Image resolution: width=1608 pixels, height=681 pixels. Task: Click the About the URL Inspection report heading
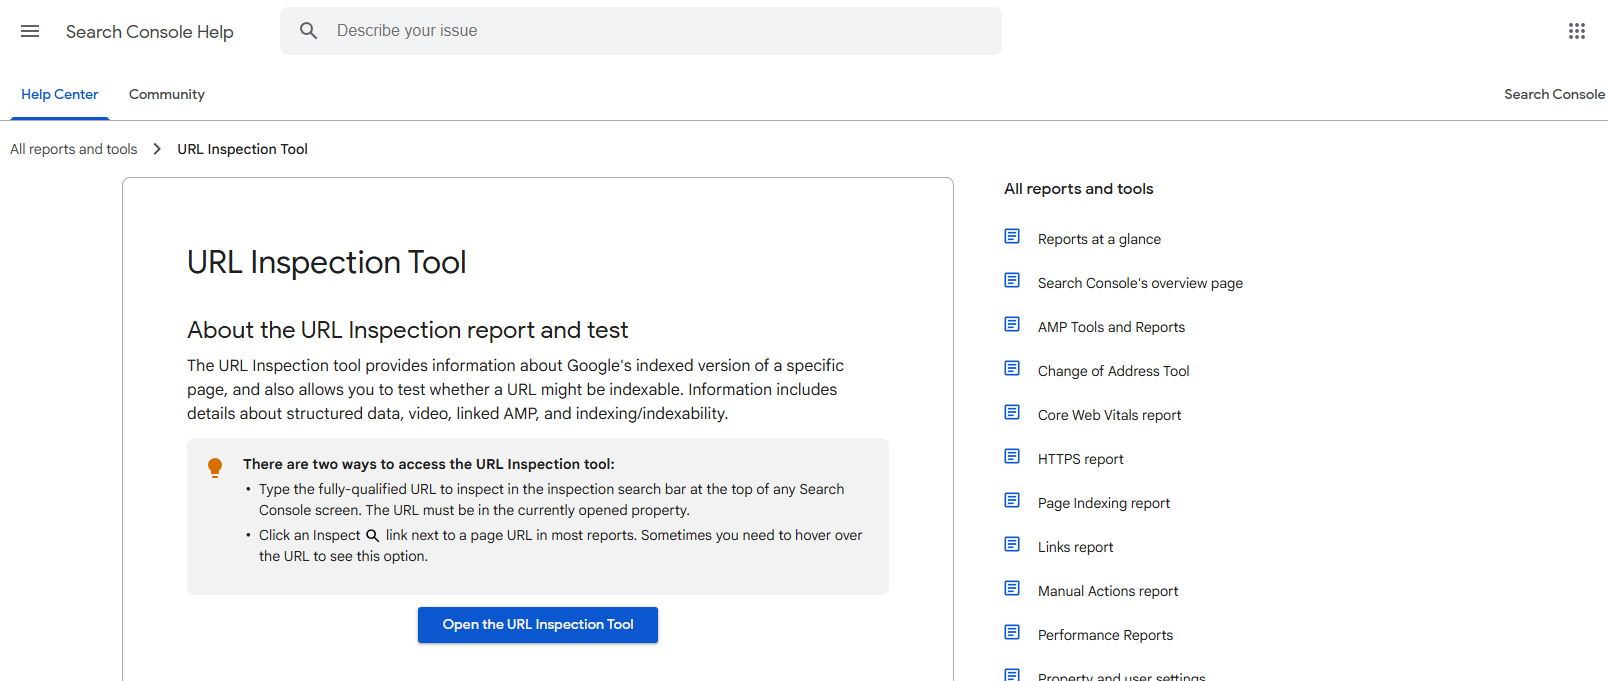coord(408,330)
